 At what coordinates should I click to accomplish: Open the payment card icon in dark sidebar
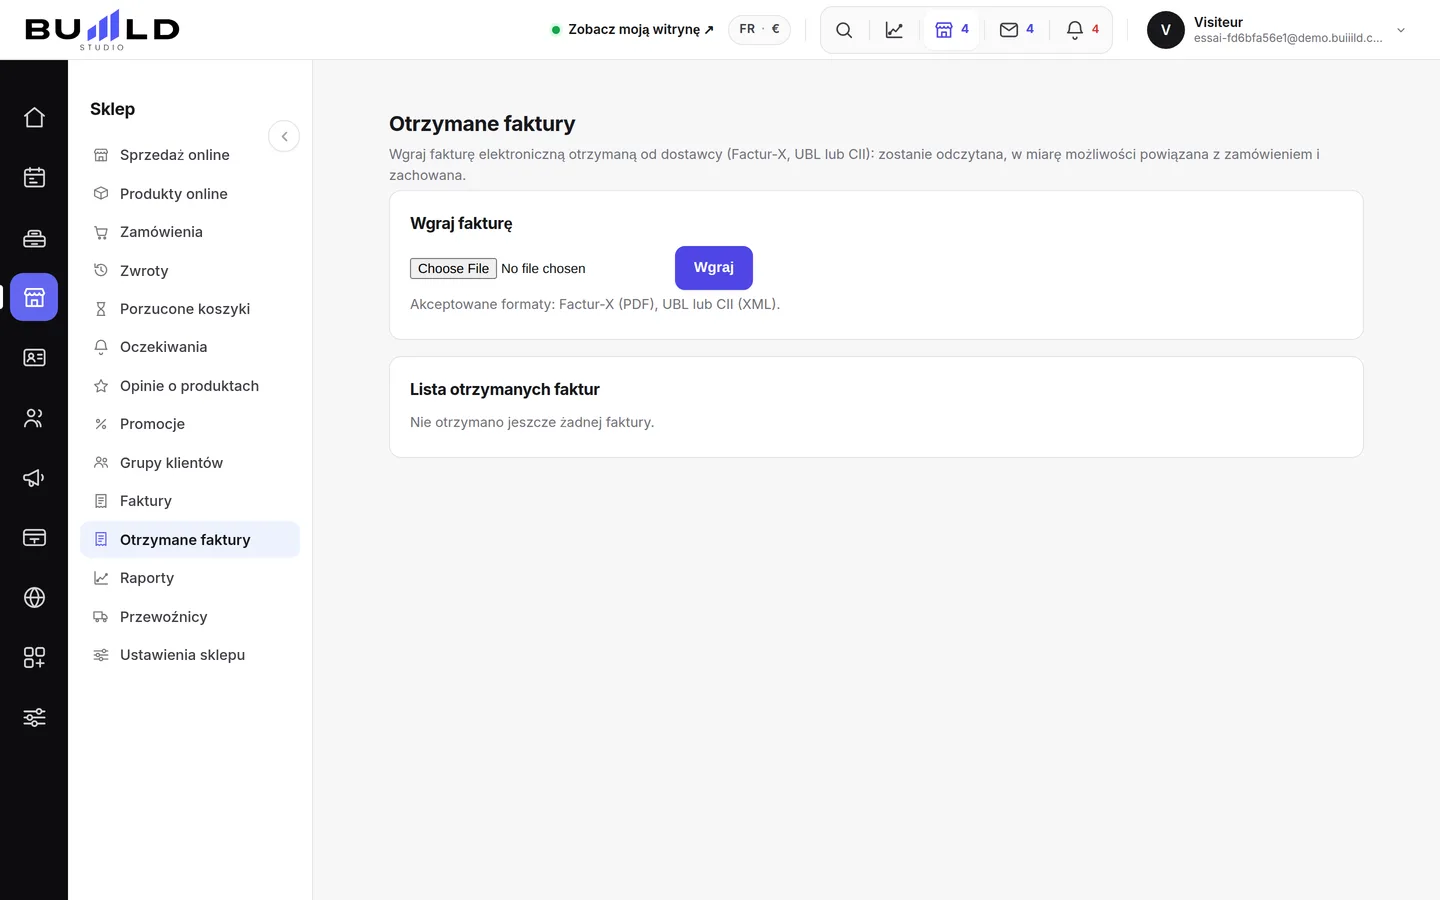click(34, 537)
